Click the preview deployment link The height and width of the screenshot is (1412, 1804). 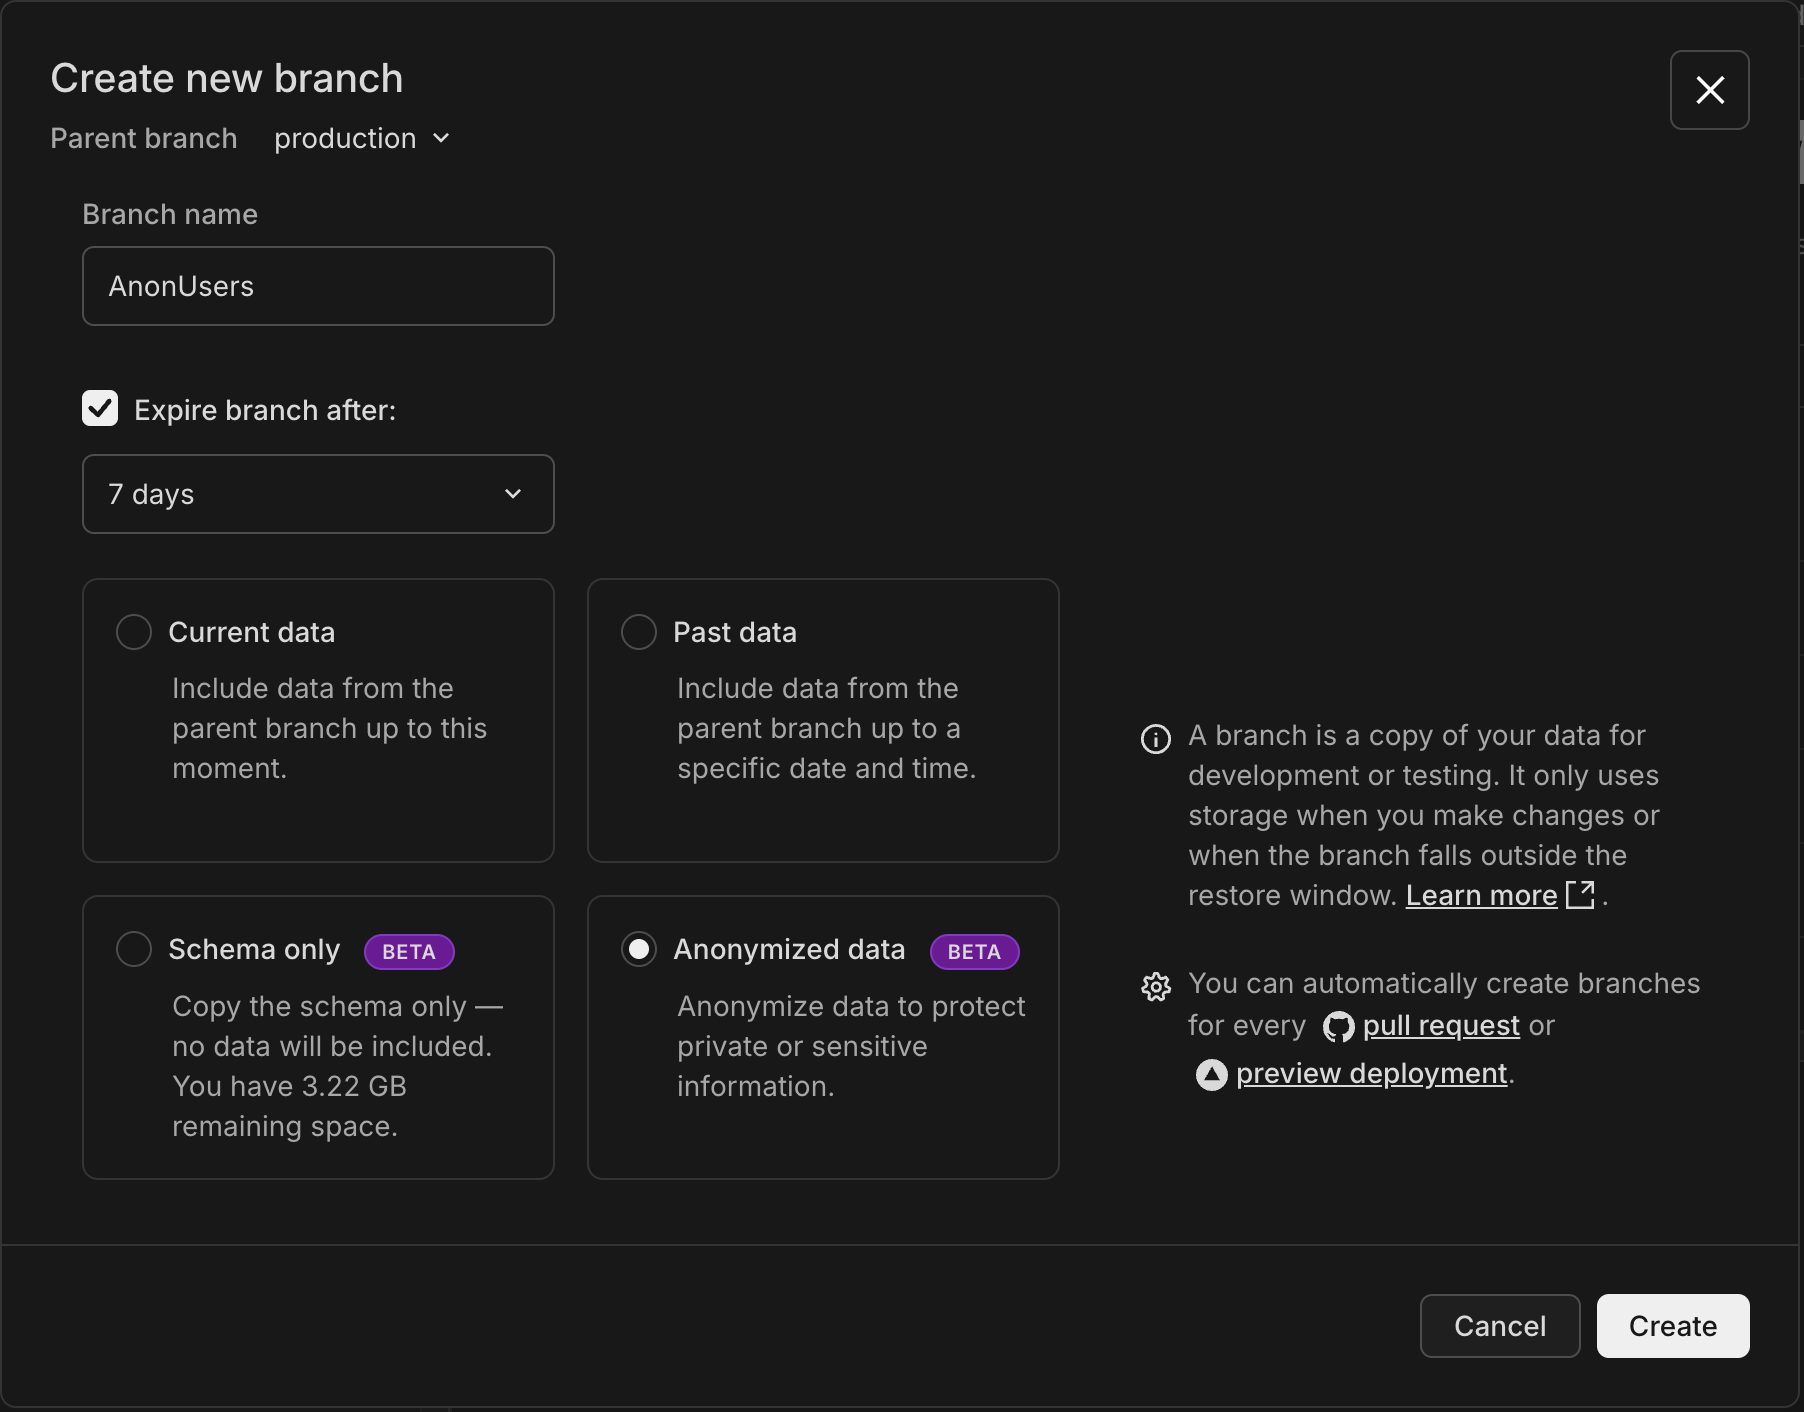pos(1371,1074)
